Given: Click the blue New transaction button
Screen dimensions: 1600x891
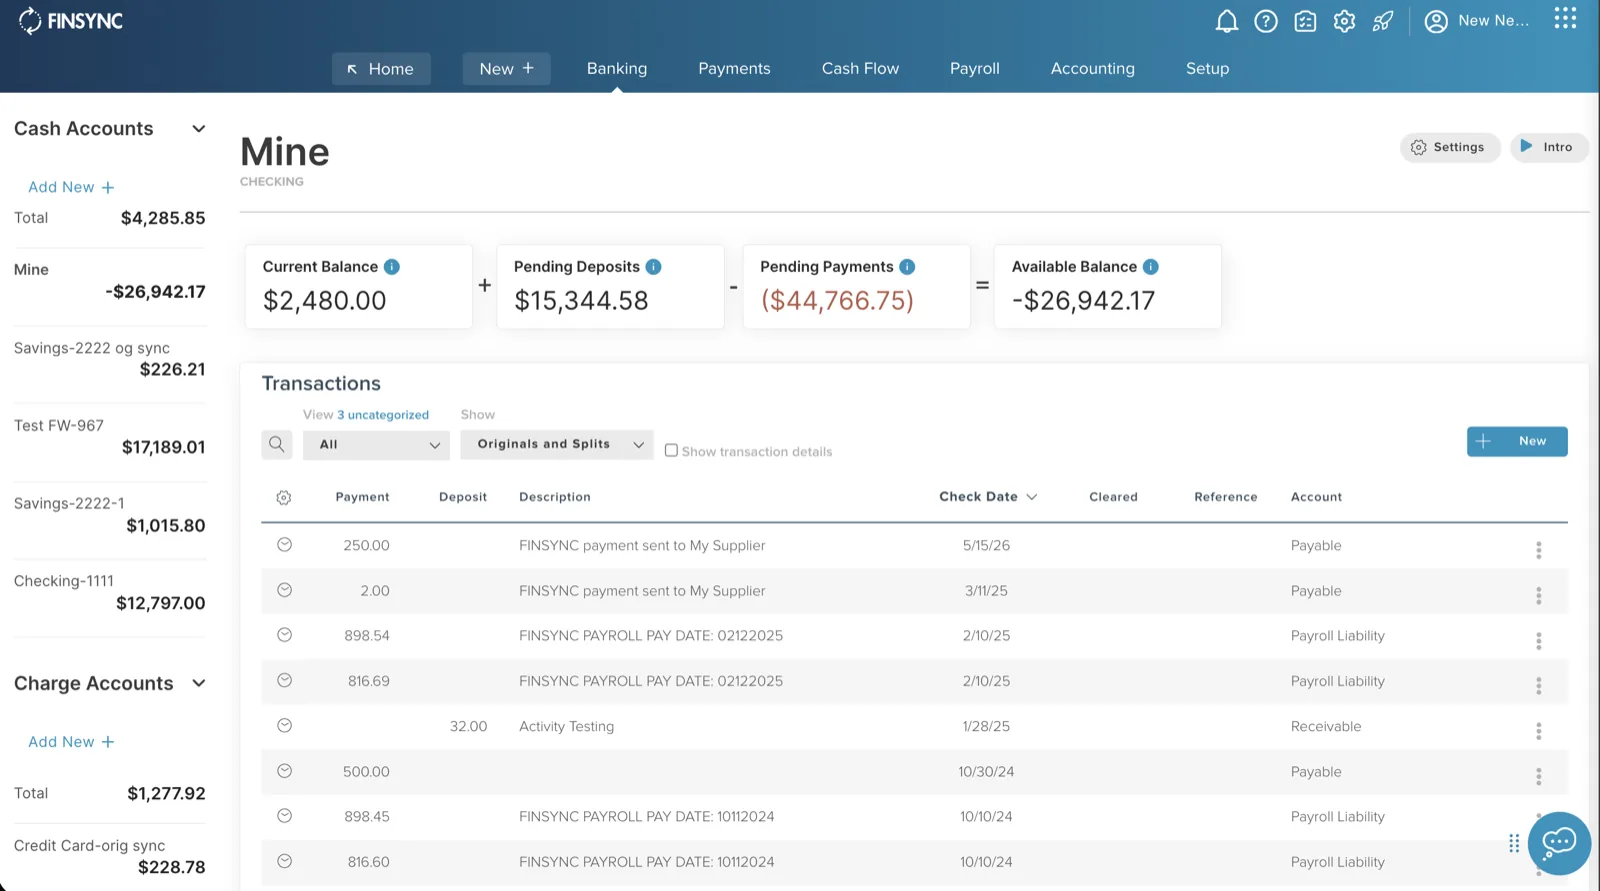Looking at the screenshot, I should [1517, 441].
